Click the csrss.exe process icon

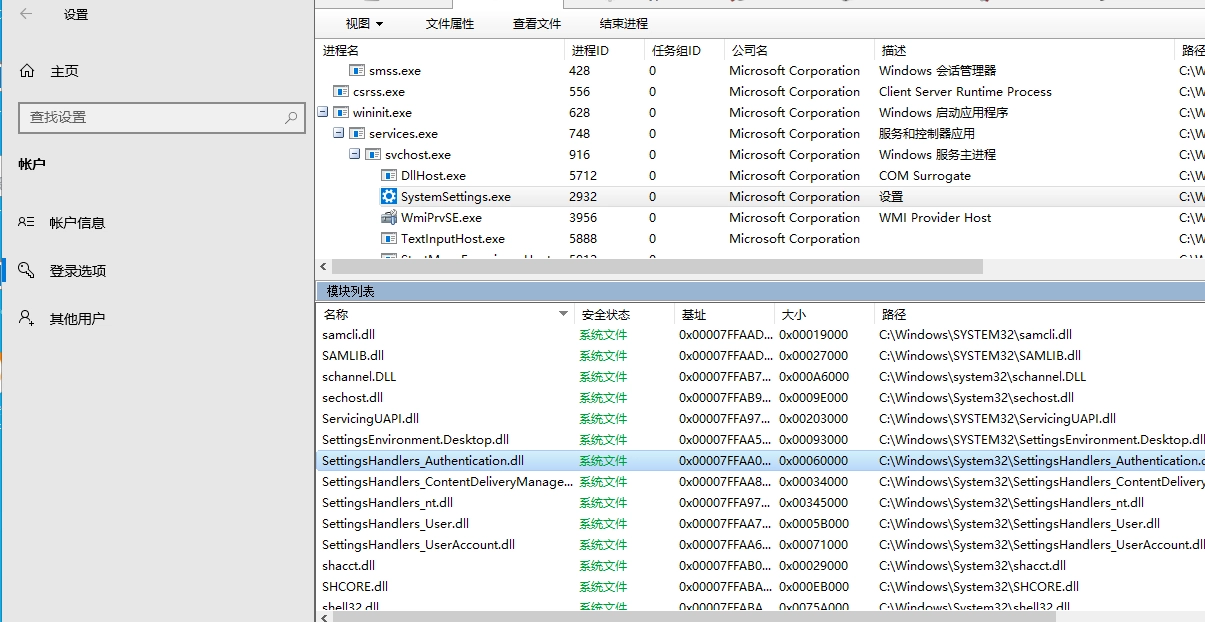(x=341, y=92)
